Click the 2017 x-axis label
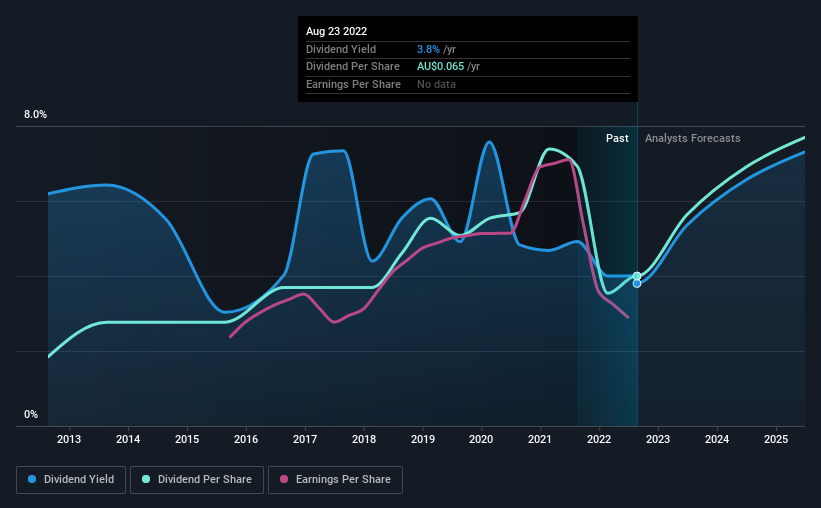 point(305,439)
